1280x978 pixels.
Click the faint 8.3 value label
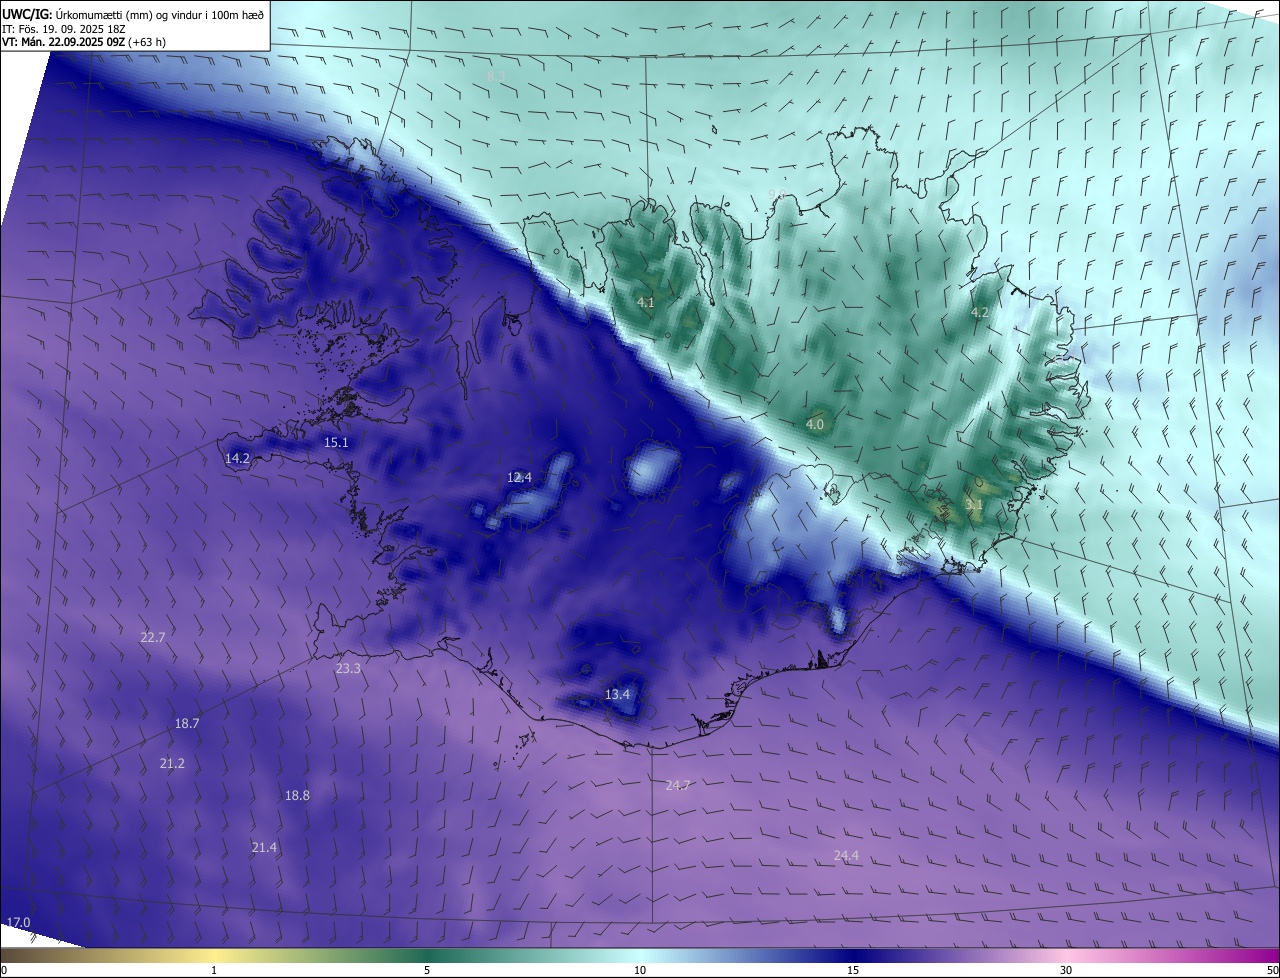(496, 76)
